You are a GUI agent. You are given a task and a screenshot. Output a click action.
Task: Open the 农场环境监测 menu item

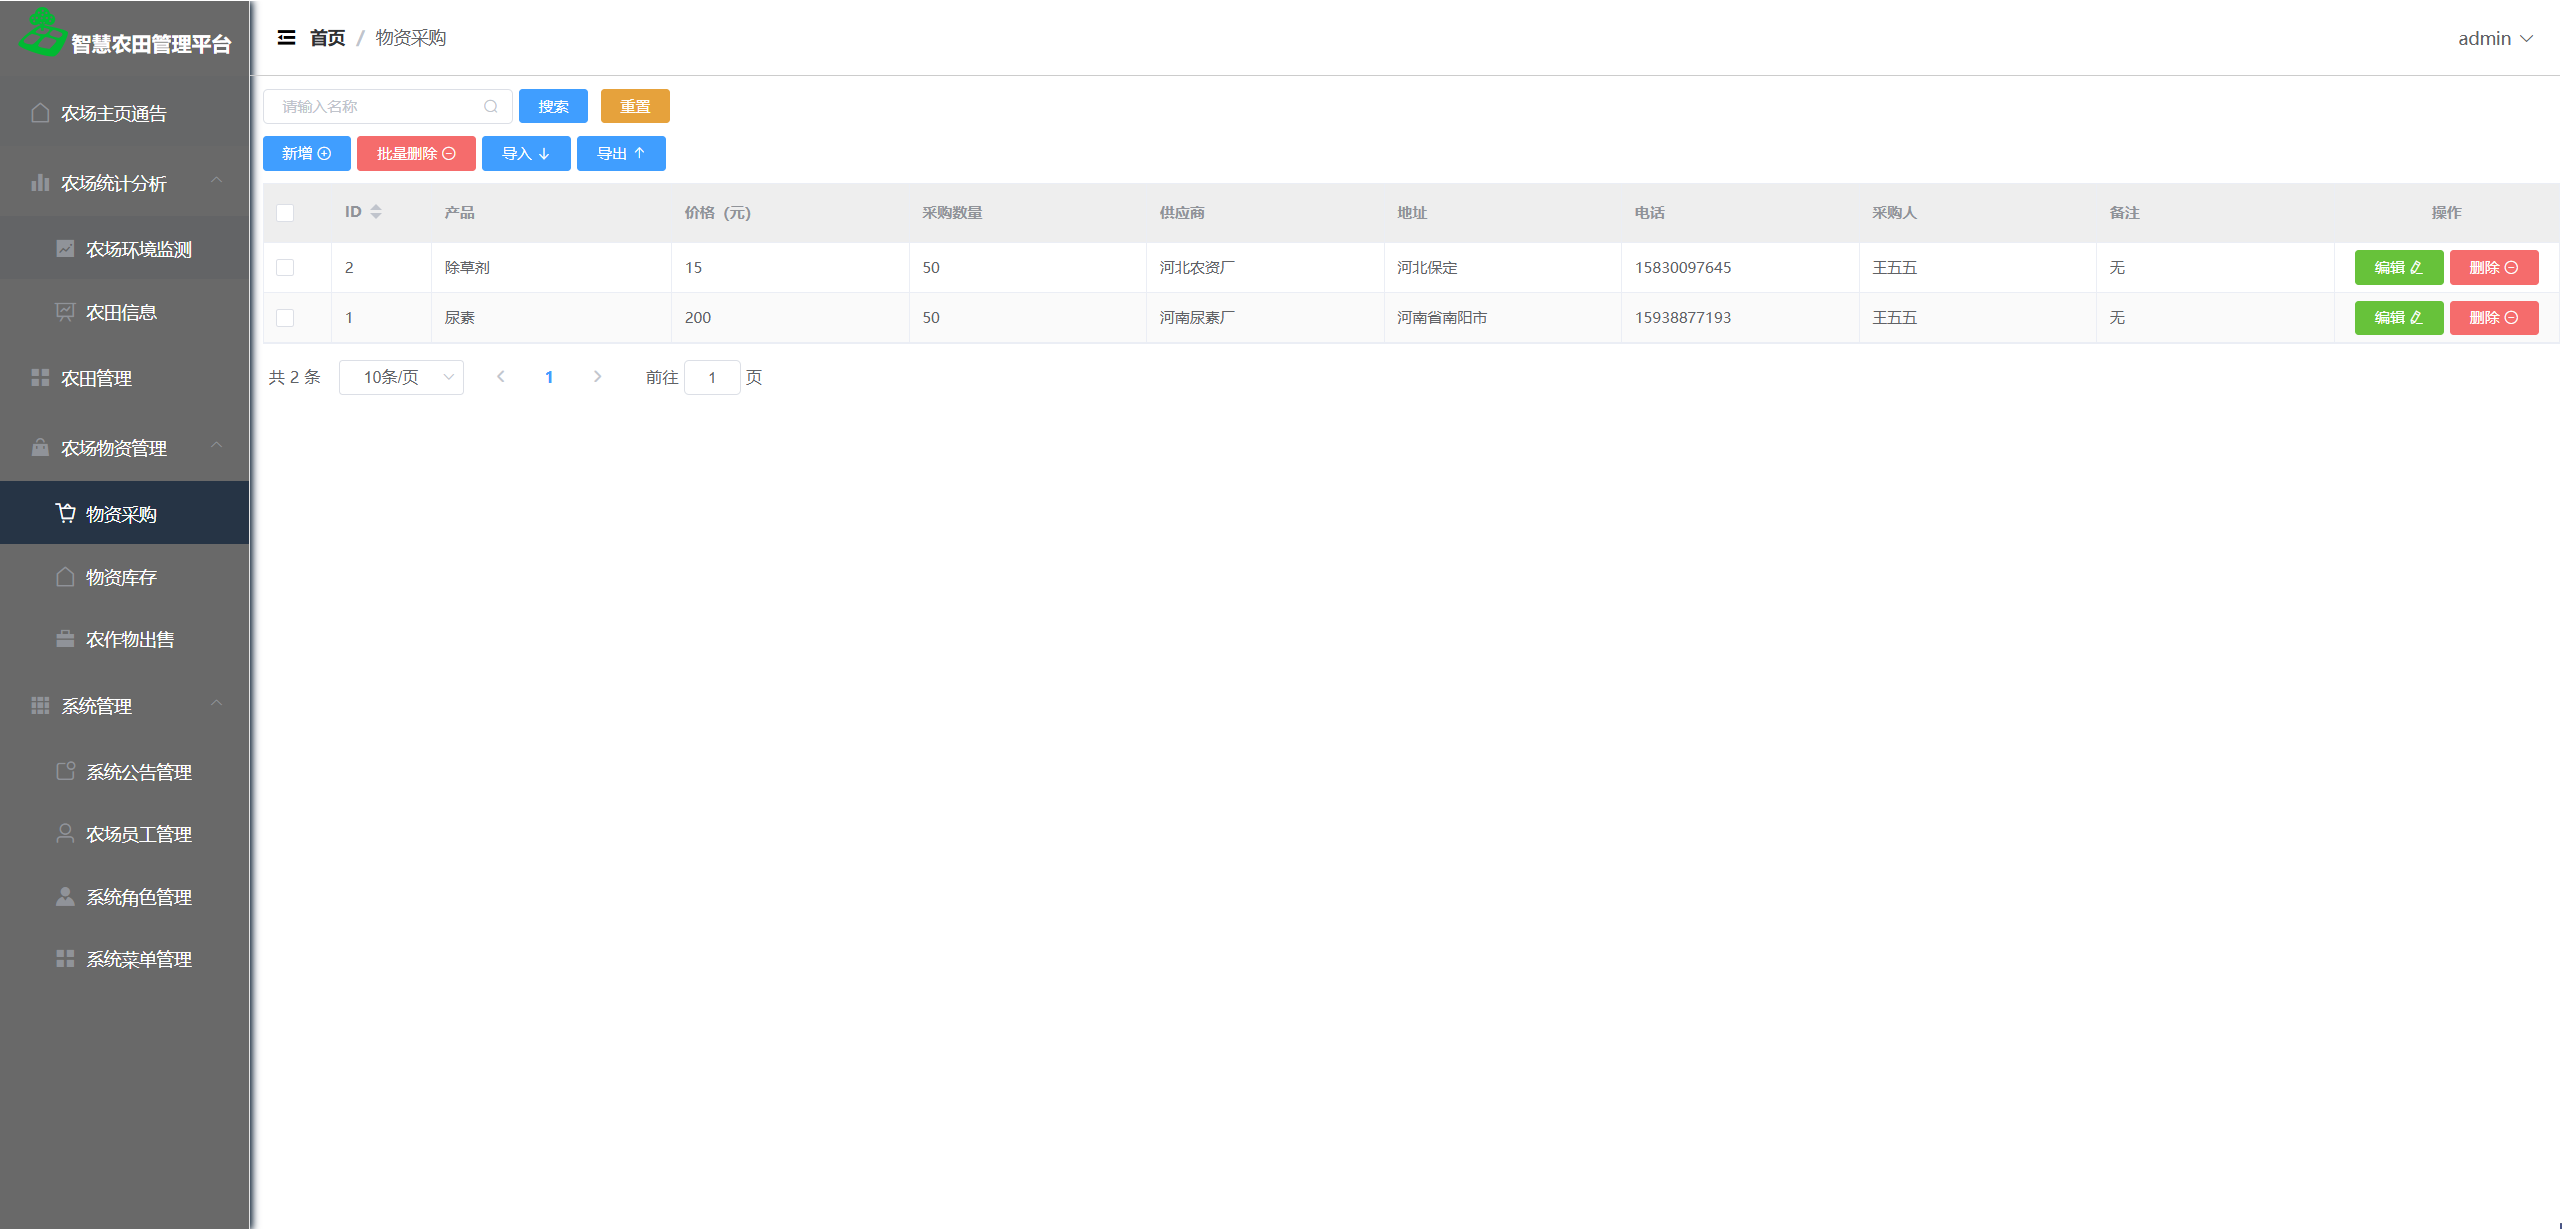point(138,249)
